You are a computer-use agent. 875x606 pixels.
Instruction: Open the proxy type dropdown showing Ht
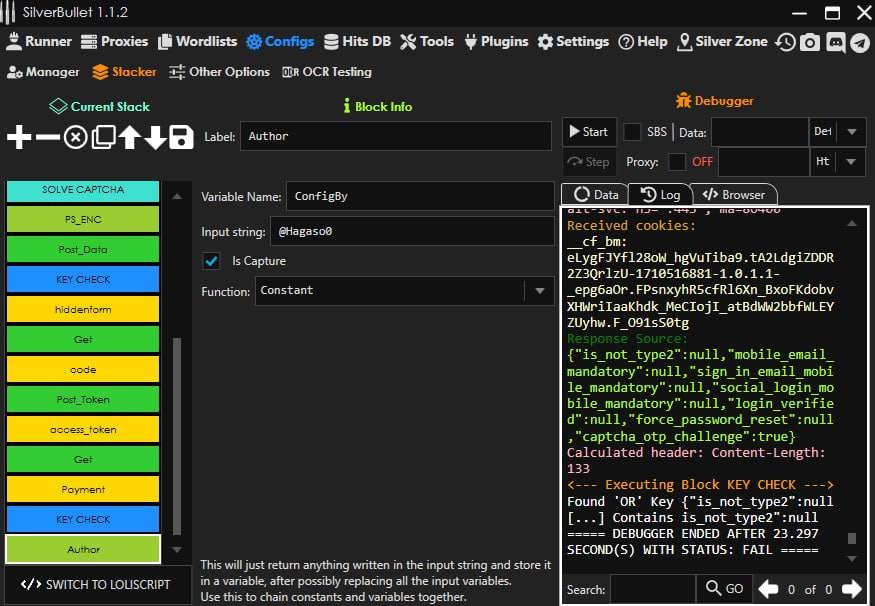[x=851, y=162]
